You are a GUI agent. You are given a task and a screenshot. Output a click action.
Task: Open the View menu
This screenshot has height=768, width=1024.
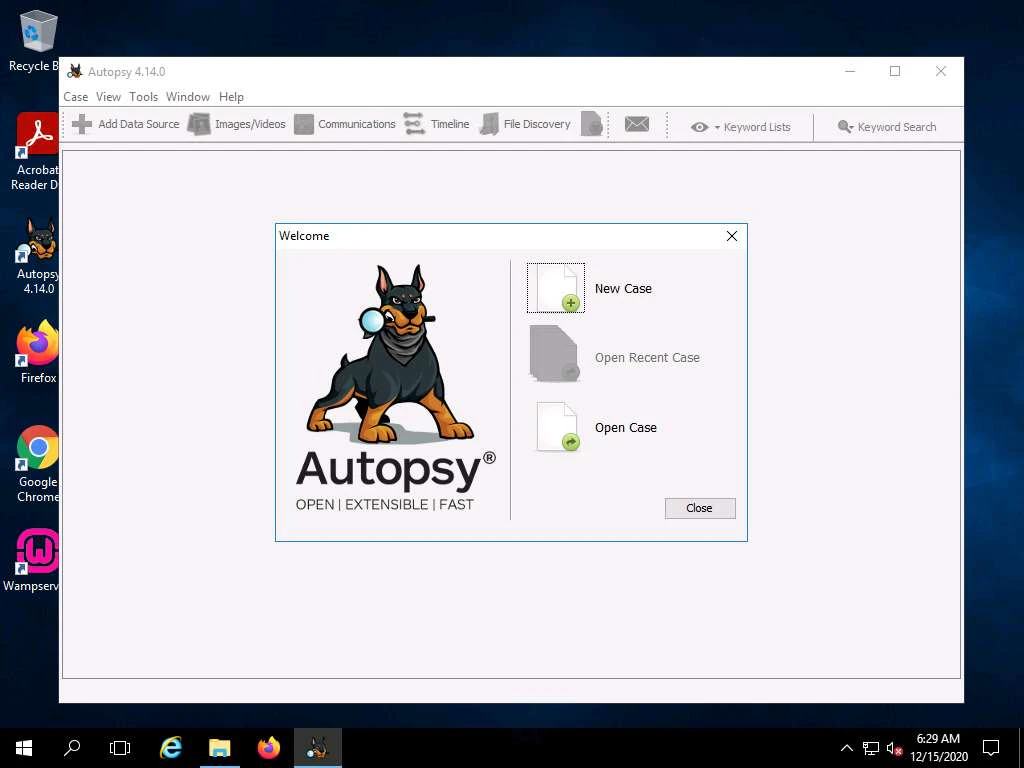pyautogui.click(x=108, y=97)
